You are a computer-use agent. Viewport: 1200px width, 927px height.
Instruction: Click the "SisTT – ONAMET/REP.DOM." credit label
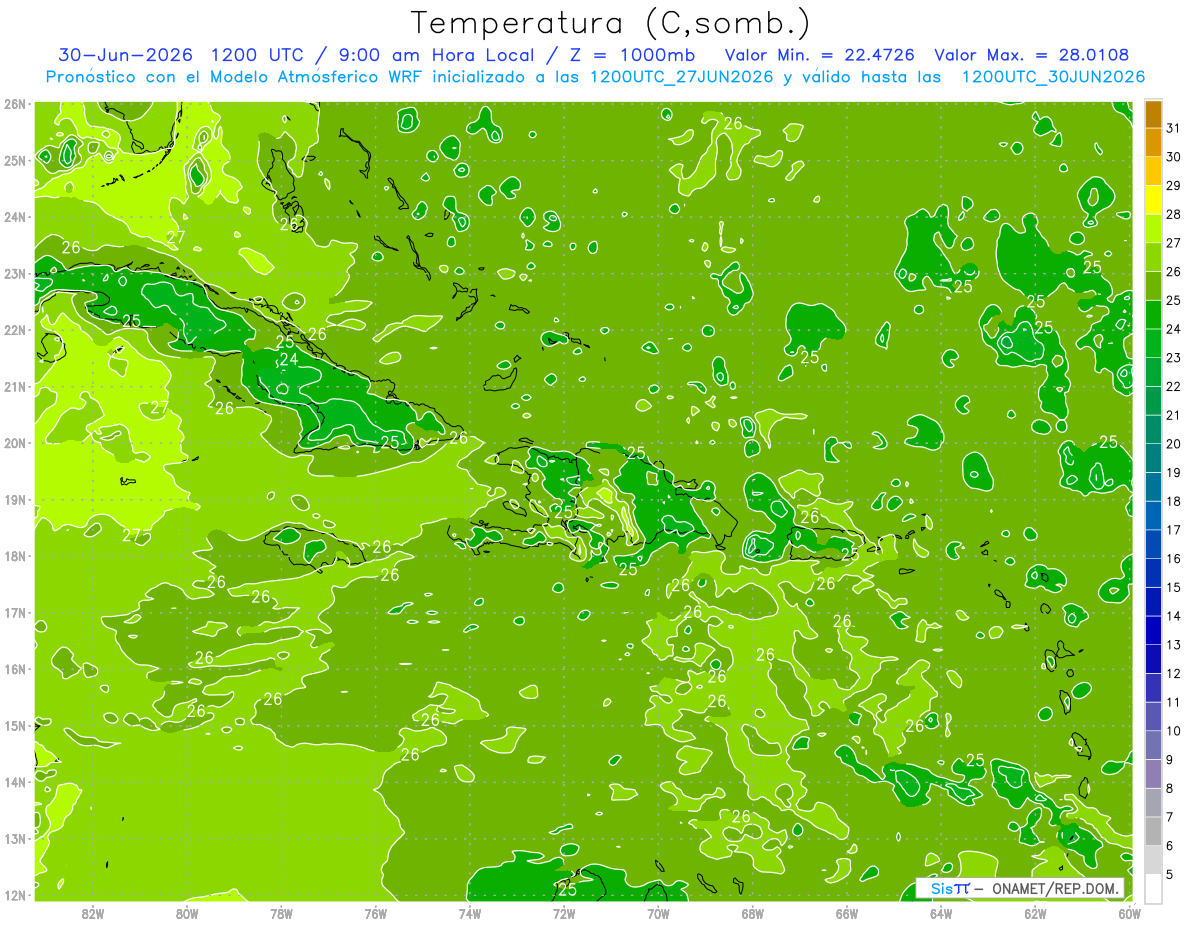[1020, 888]
